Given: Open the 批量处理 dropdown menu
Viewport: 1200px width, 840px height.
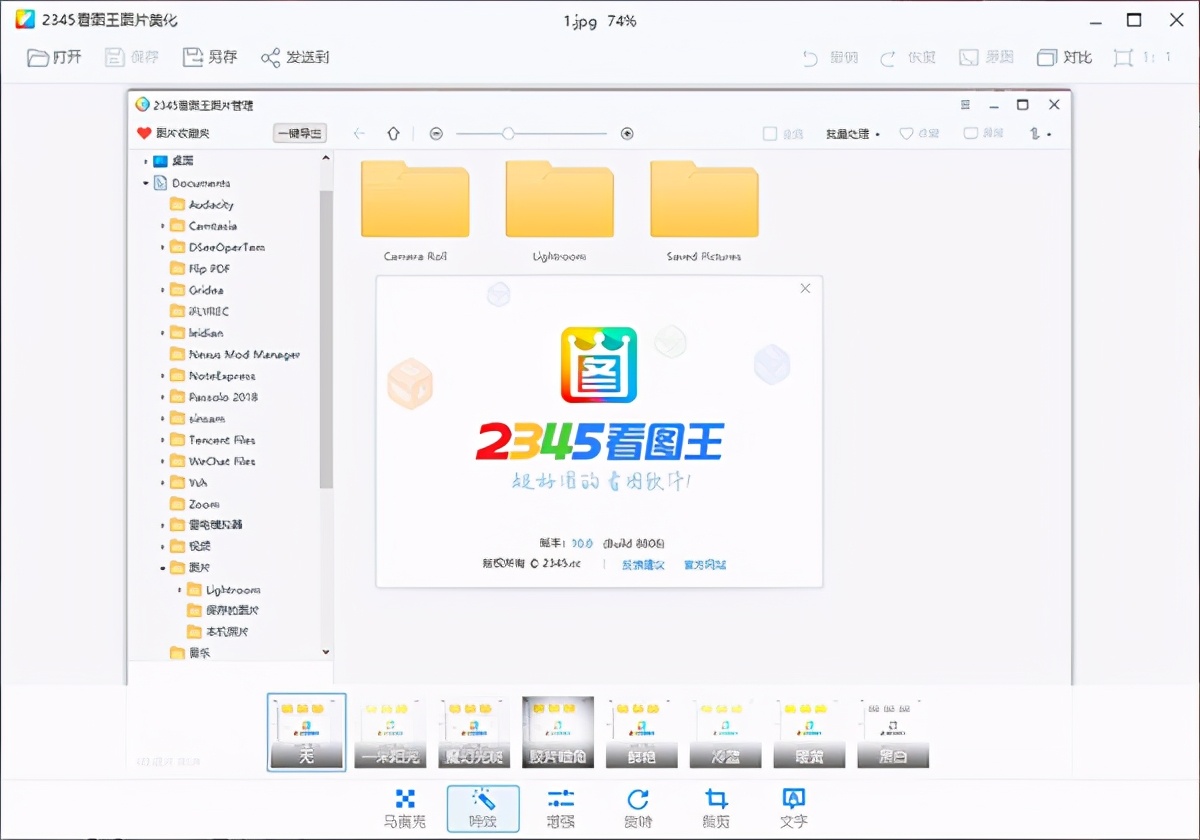Looking at the screenshot, I should [x=853, y=133].
